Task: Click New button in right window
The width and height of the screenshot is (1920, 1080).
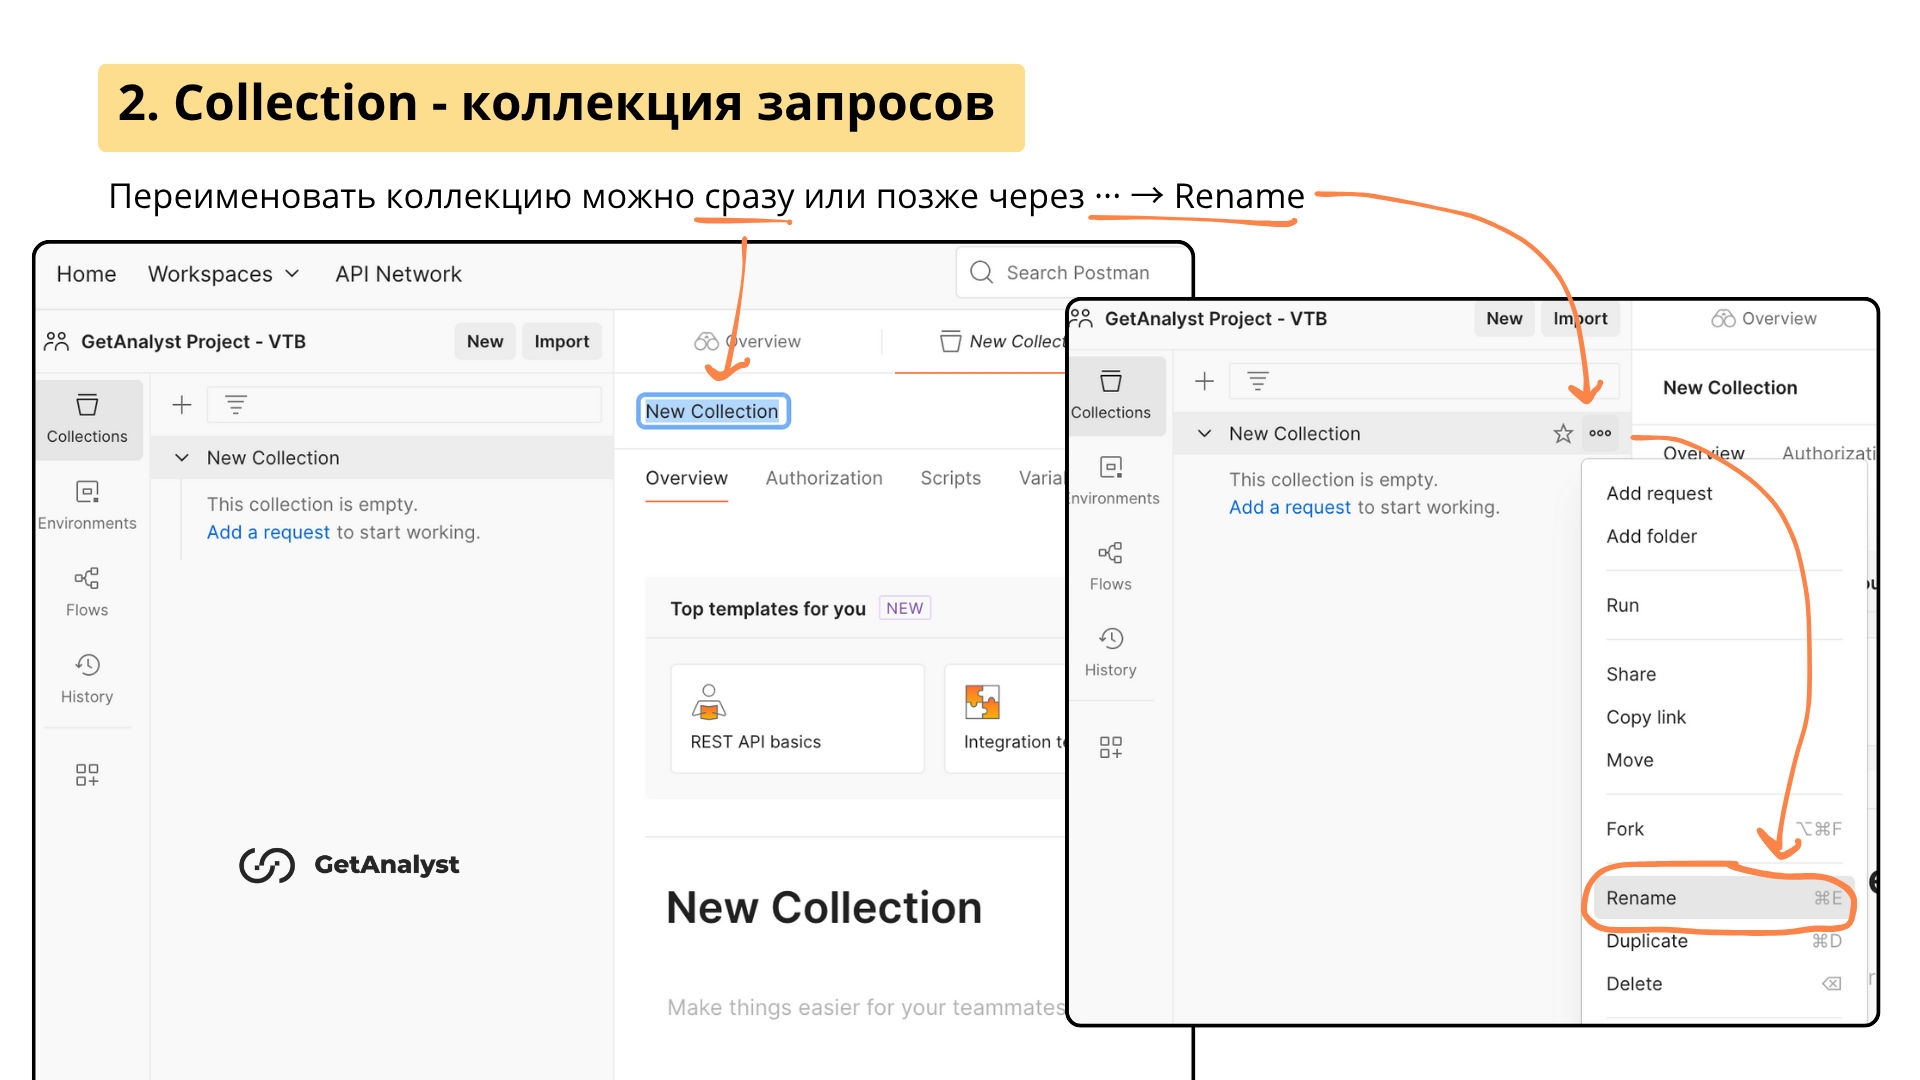Action: point(1504,319)
